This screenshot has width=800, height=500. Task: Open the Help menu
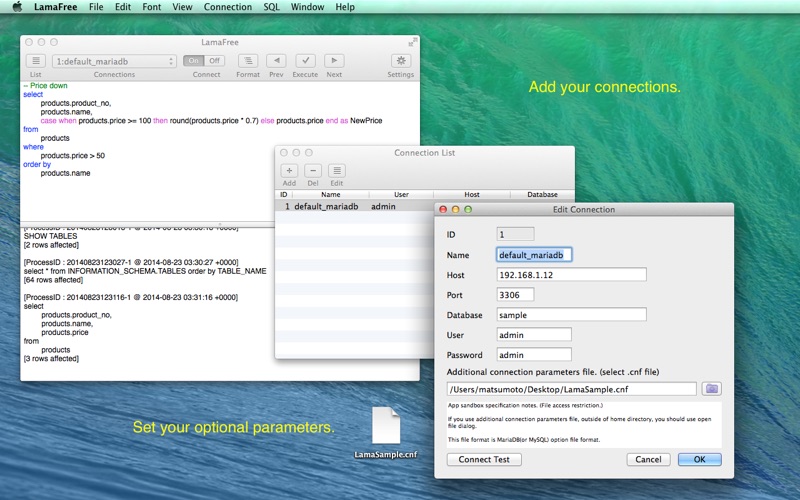(345, 7)
